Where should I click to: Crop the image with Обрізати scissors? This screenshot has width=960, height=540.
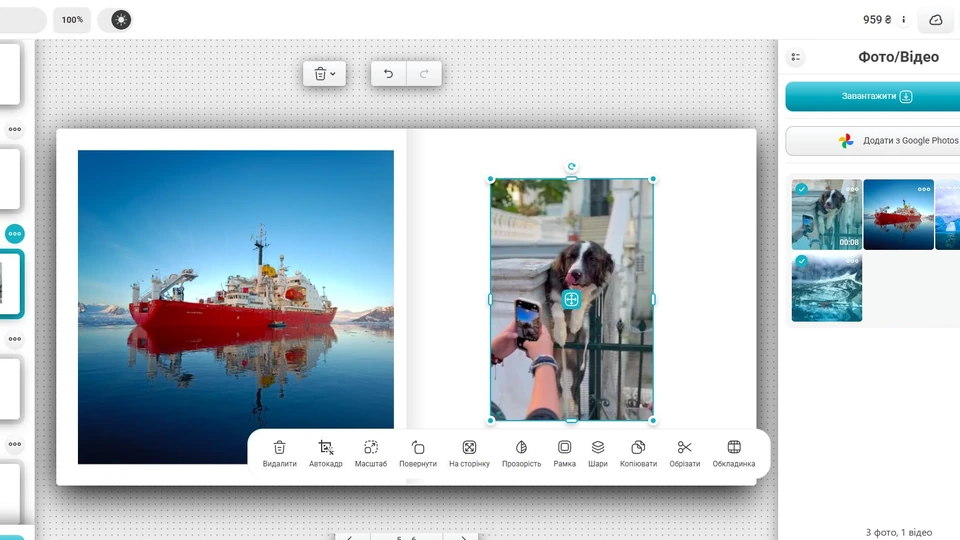tap(684, 454)
